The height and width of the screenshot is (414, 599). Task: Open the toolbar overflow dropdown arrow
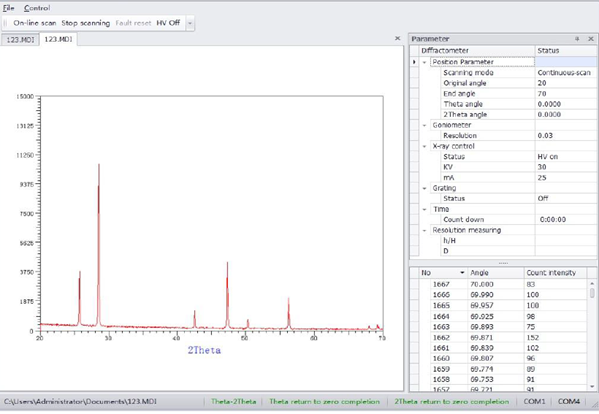coord(190,23)
